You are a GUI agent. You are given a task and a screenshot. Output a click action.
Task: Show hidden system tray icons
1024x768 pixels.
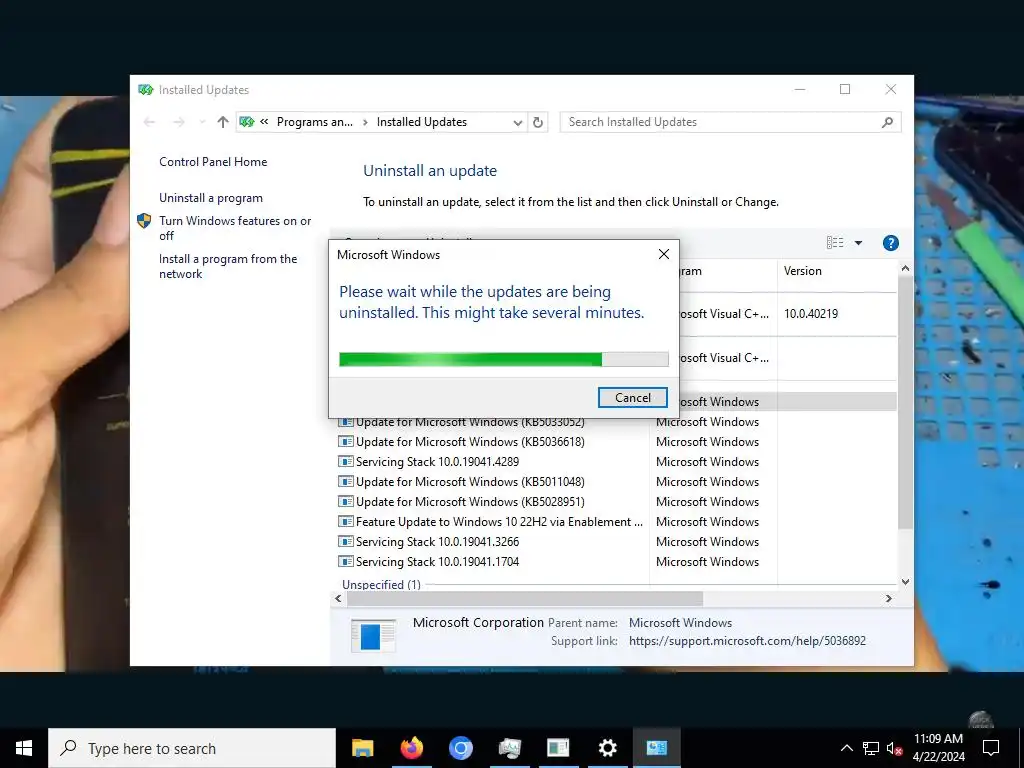[846, 748]
